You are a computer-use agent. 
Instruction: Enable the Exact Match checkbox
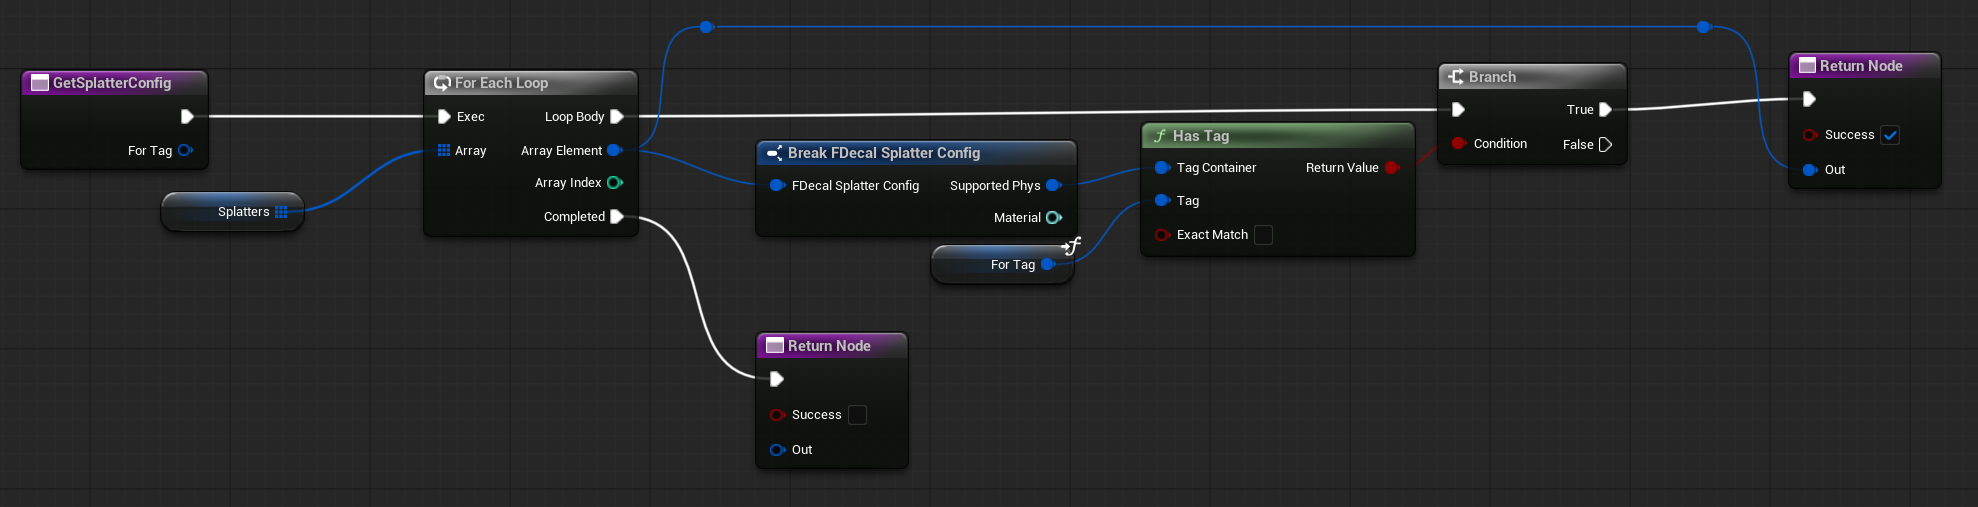pyautogui.click(x=1263, y=235)
